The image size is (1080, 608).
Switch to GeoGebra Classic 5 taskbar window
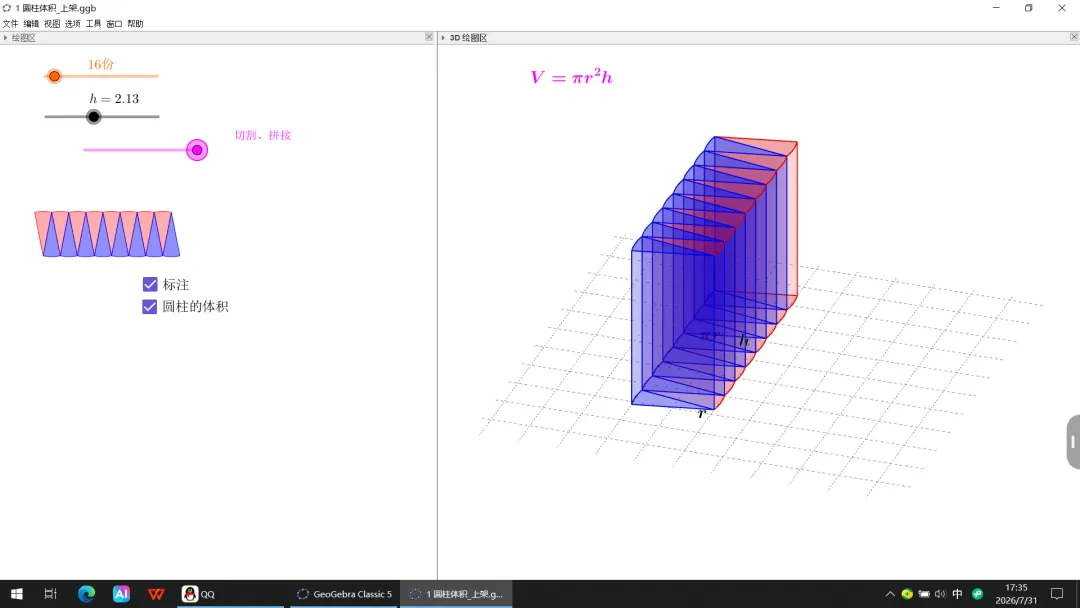tap(344, 594)
